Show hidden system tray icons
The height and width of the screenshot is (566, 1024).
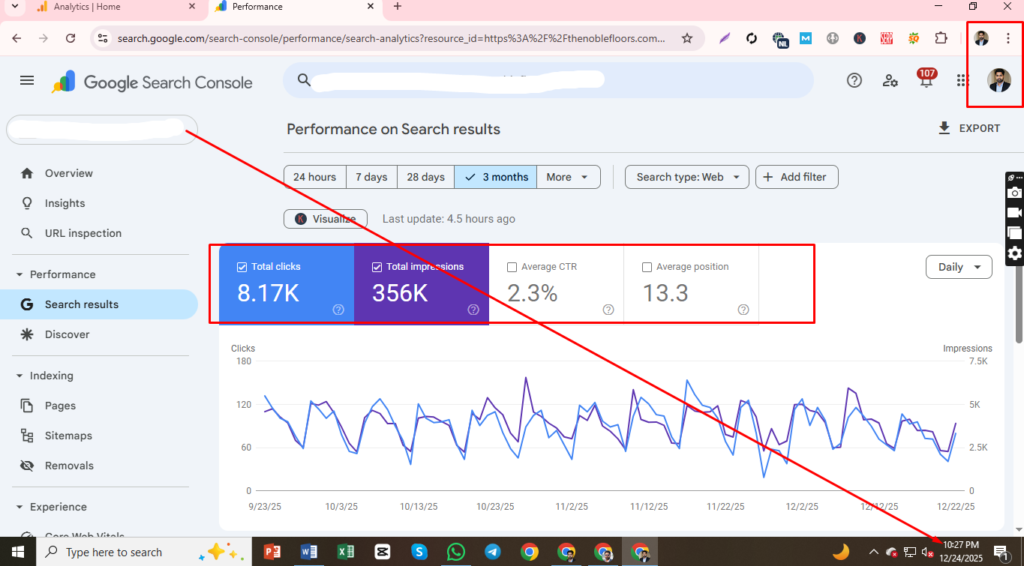[874, 552]
